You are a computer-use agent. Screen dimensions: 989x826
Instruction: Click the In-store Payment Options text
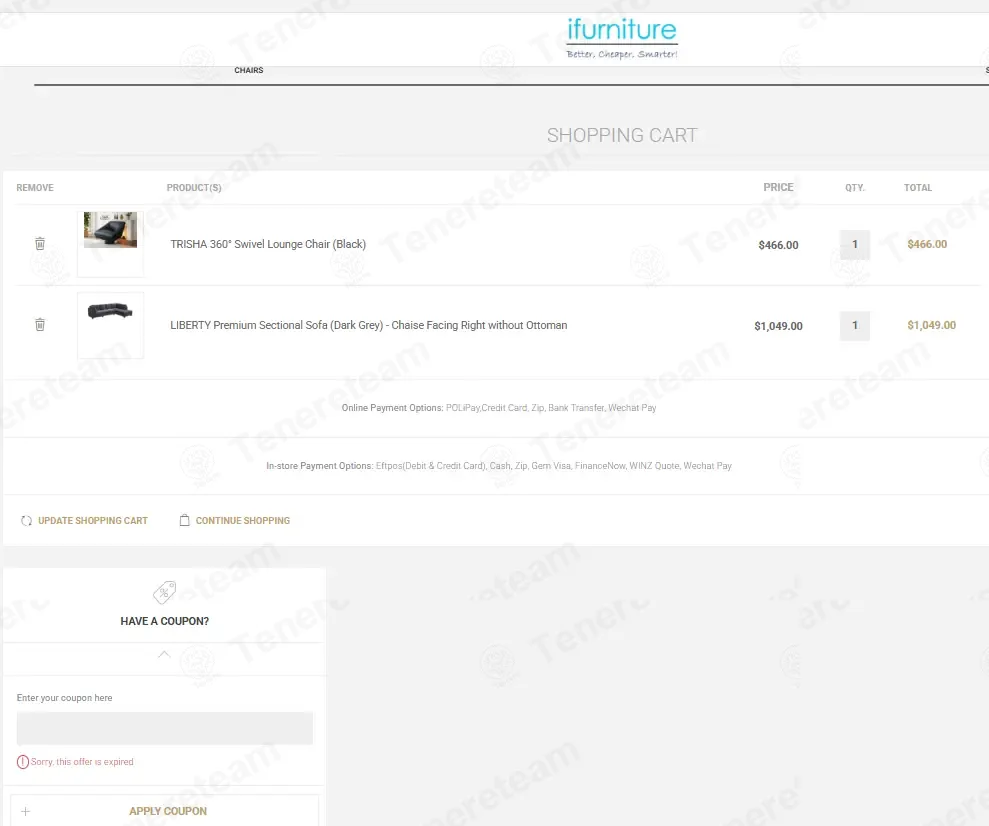coord(499,466)
